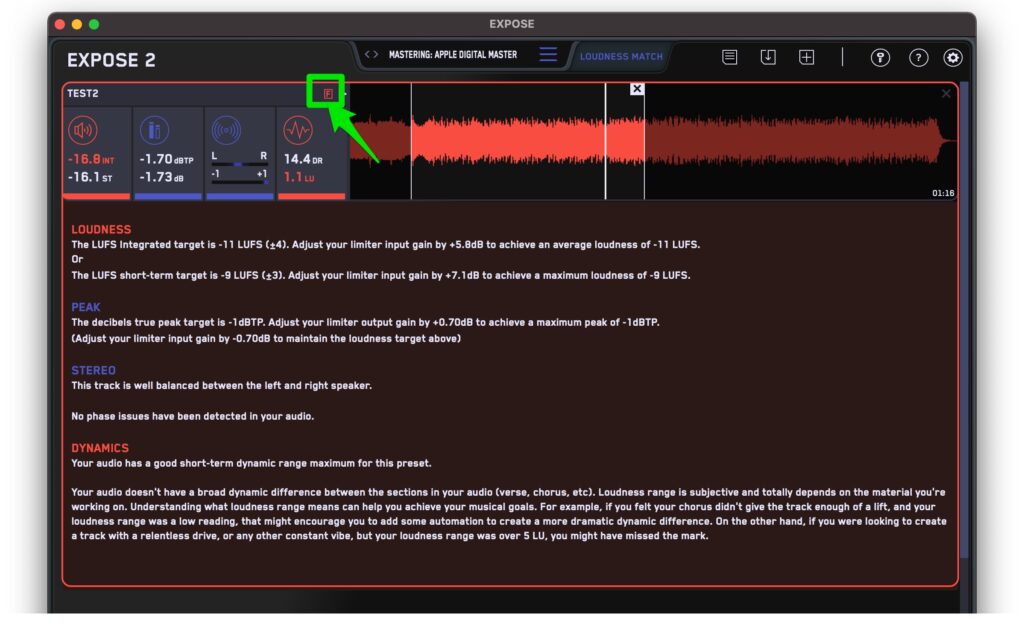Click the stereo field icon
The width and height of the screenshot is (1024, 631).
(x=226, y=130)
